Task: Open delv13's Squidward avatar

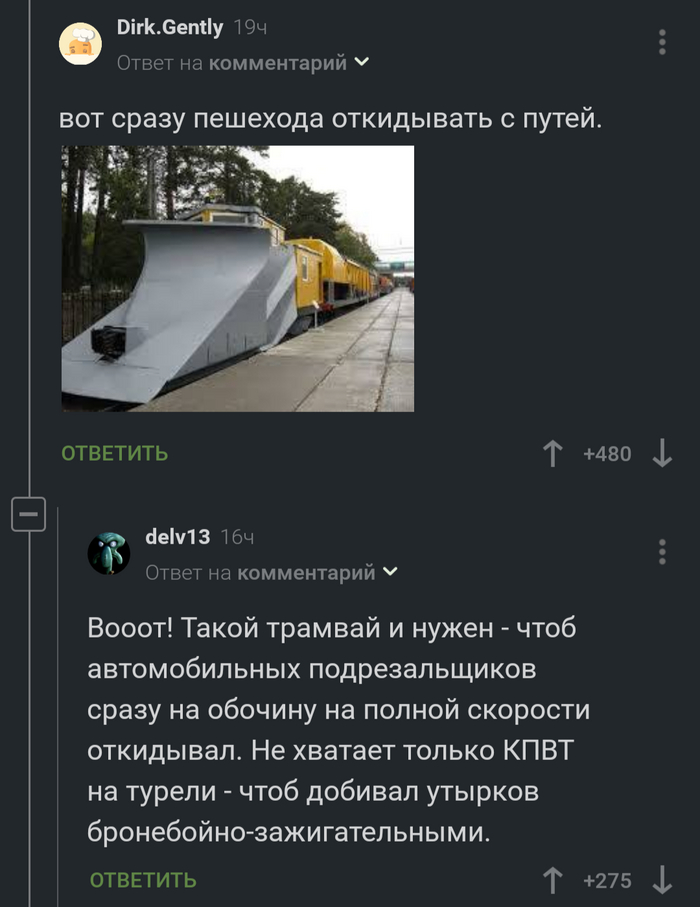Action: point(109,554)
